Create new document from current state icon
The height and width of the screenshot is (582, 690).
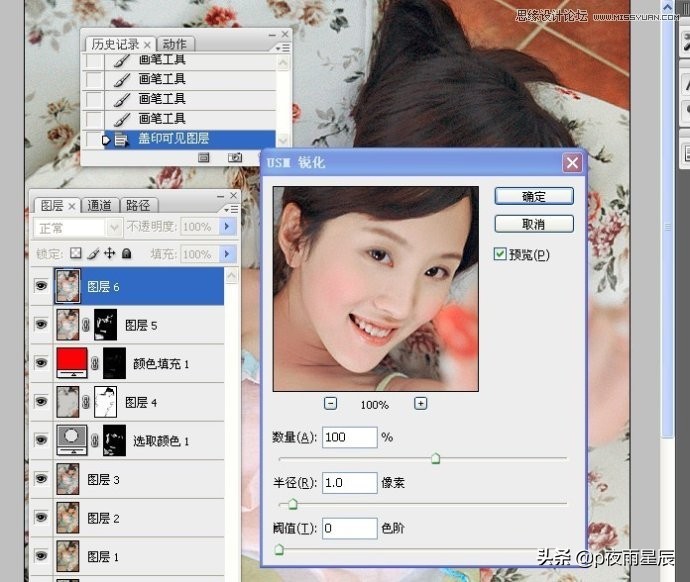[x=203, y=157]
